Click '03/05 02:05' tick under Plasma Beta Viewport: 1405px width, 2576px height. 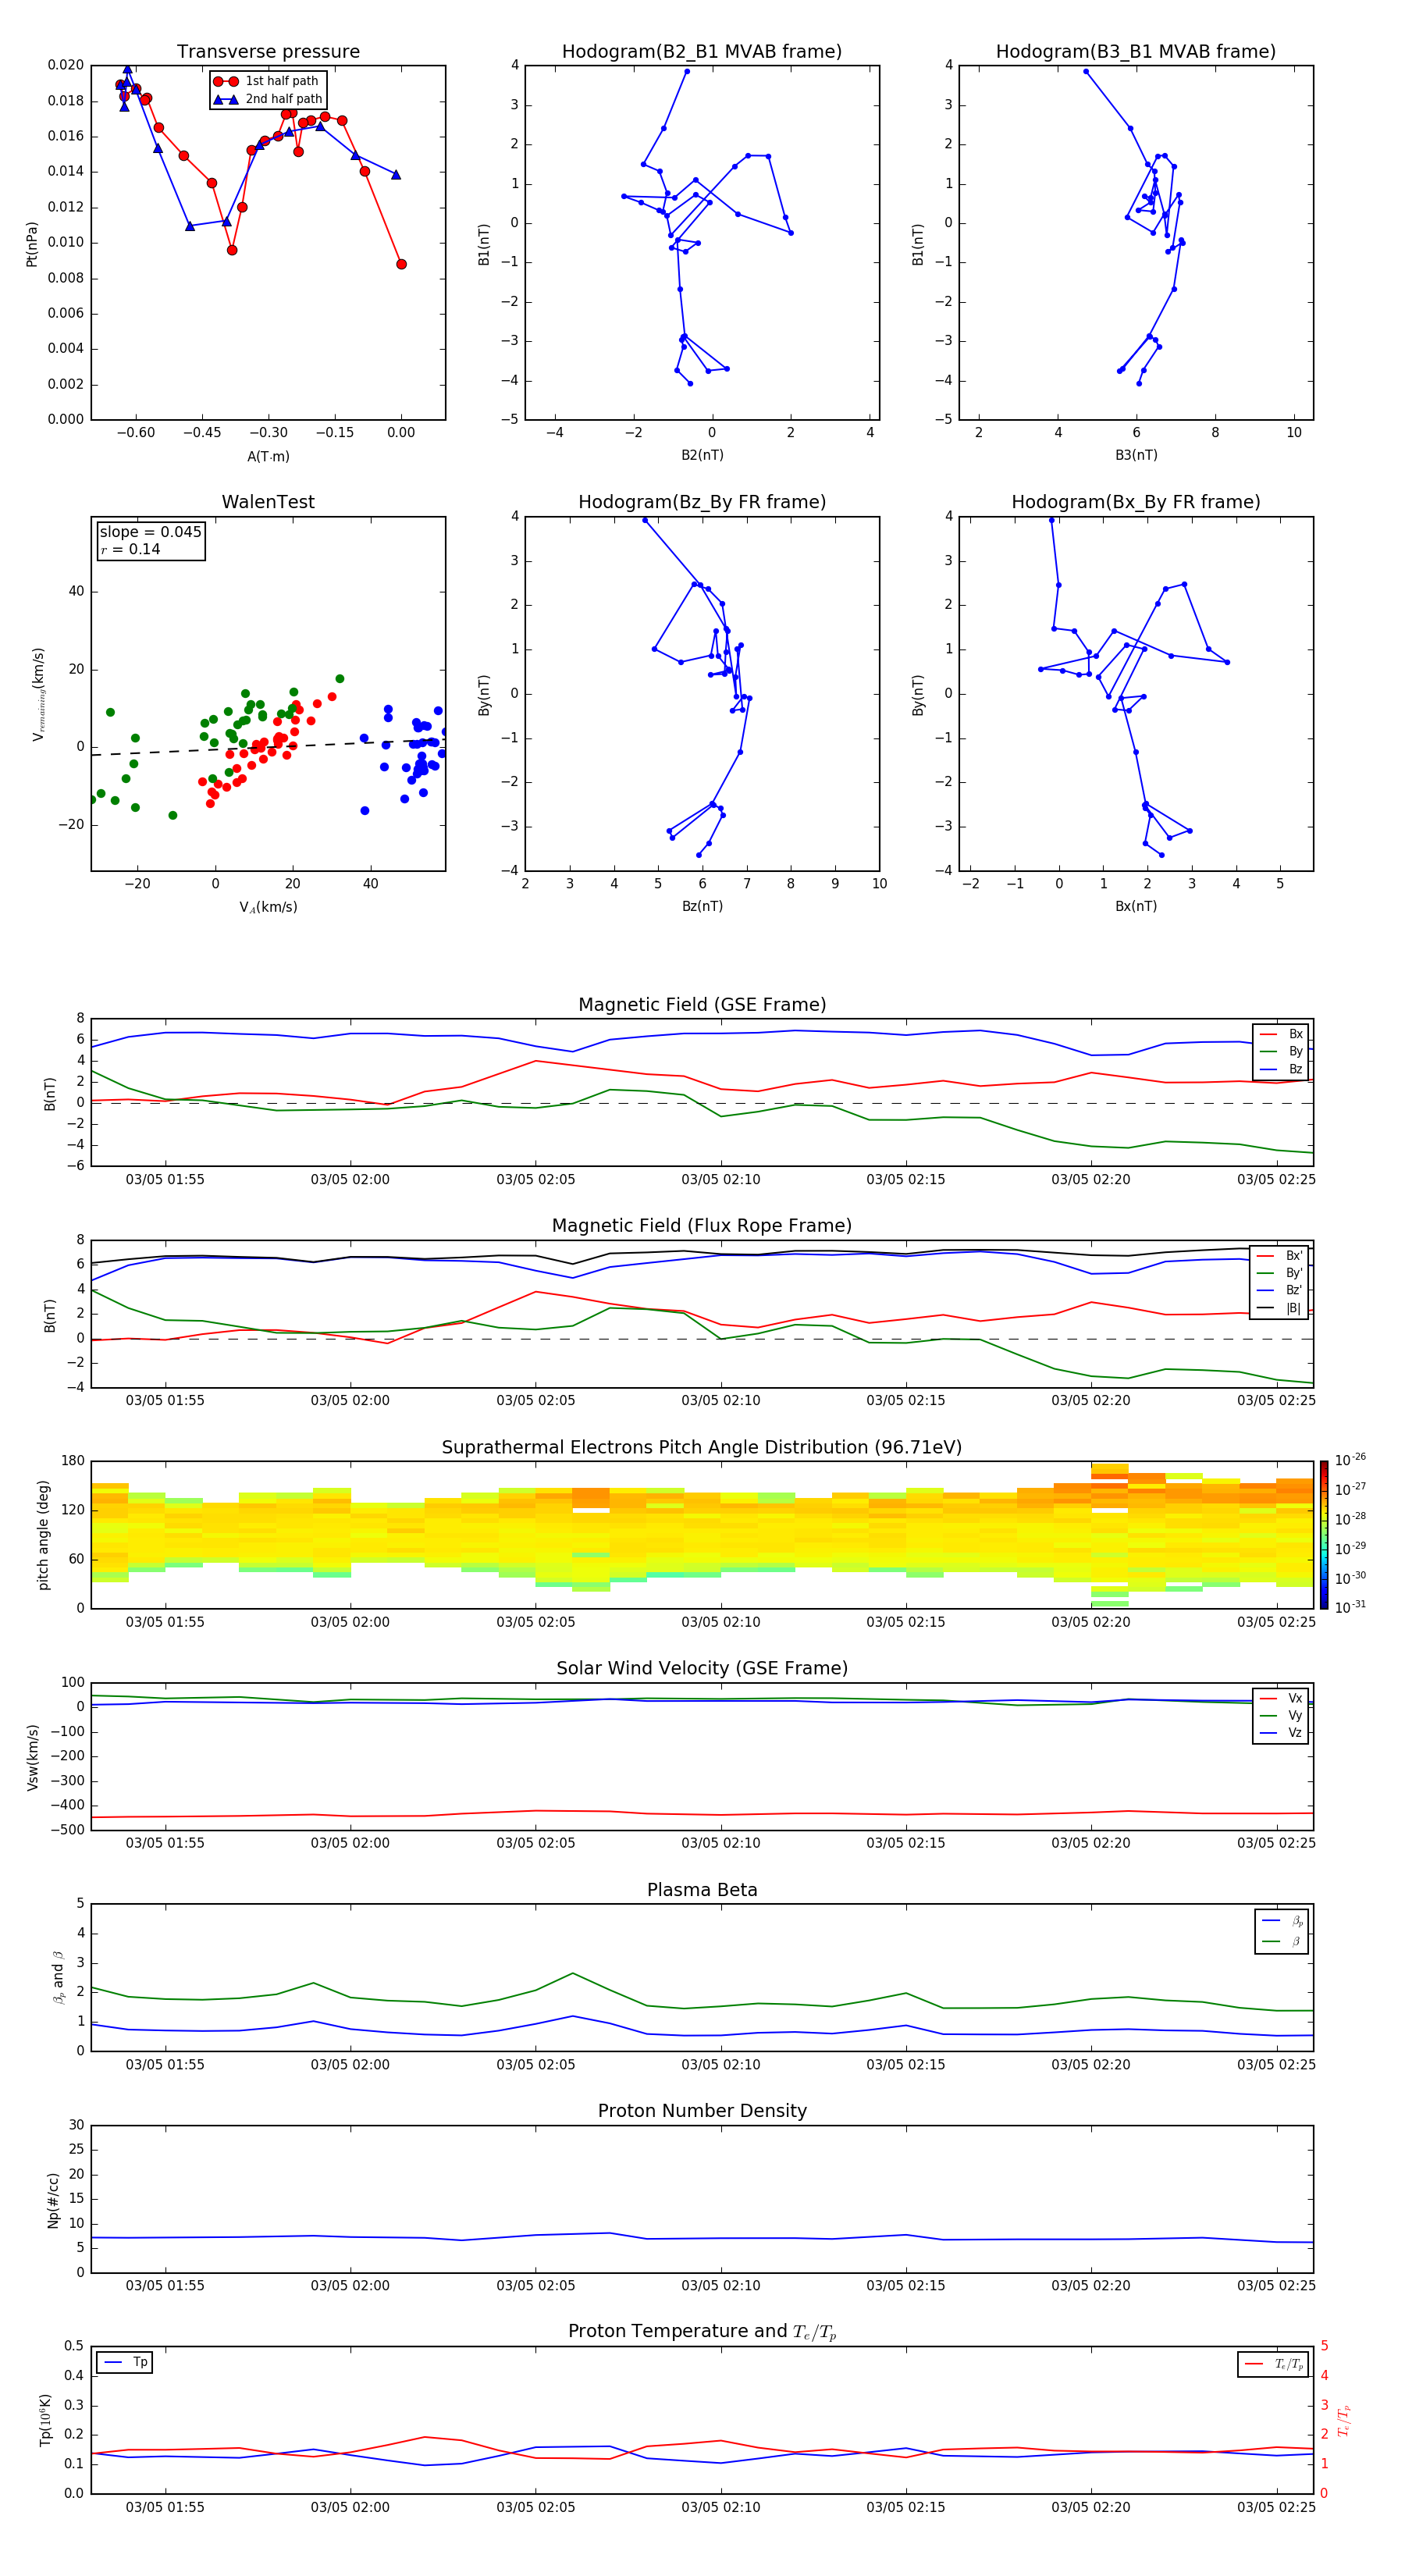tap(536, 2064)
